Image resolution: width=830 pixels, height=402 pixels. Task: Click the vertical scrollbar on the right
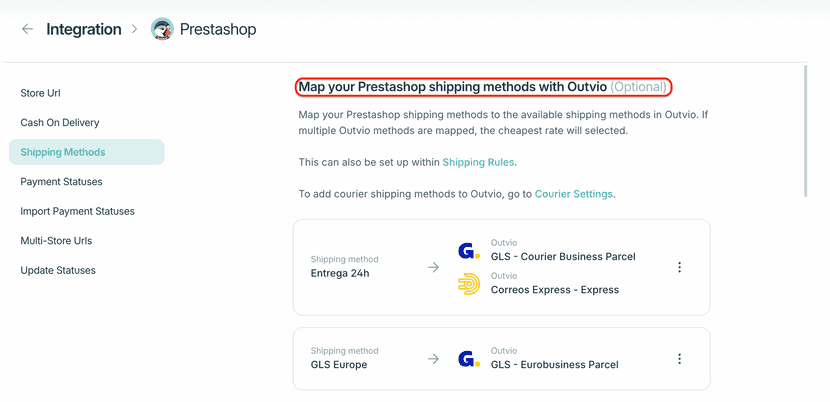[x=806, y=130]
